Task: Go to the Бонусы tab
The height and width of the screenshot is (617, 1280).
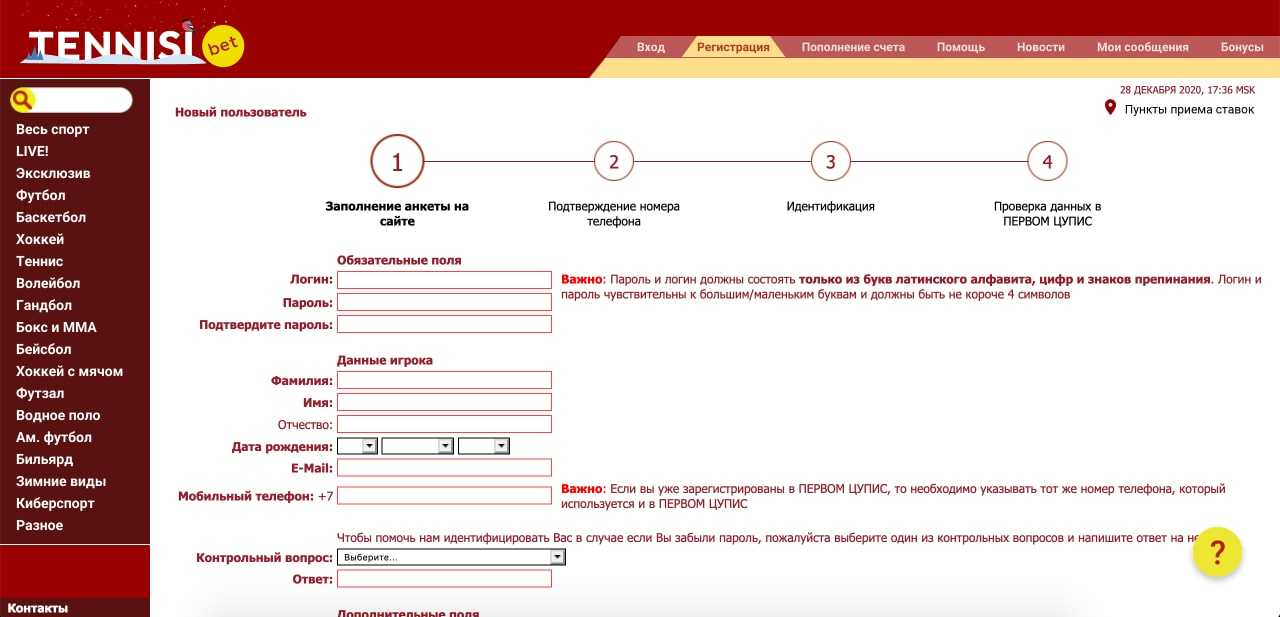Action: tap(1242, 47)
